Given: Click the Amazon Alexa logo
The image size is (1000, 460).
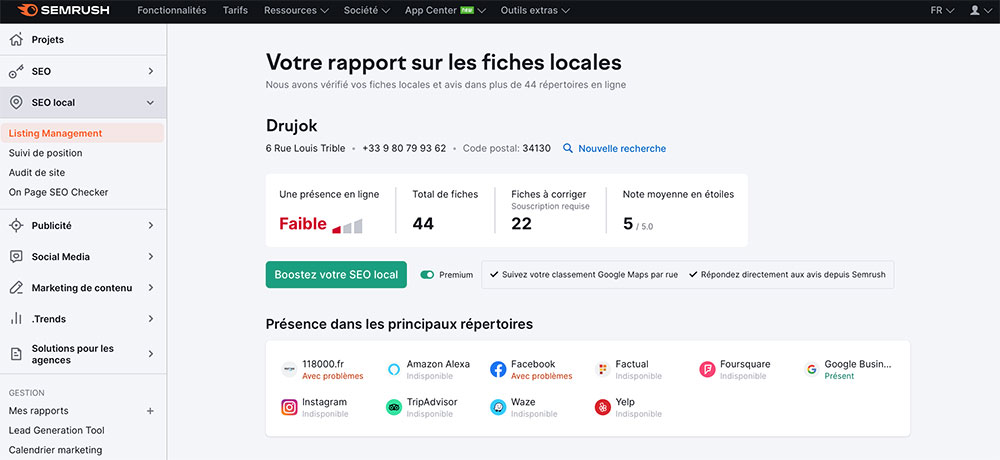Looking at the screenshot, I should tap(394, 369).
